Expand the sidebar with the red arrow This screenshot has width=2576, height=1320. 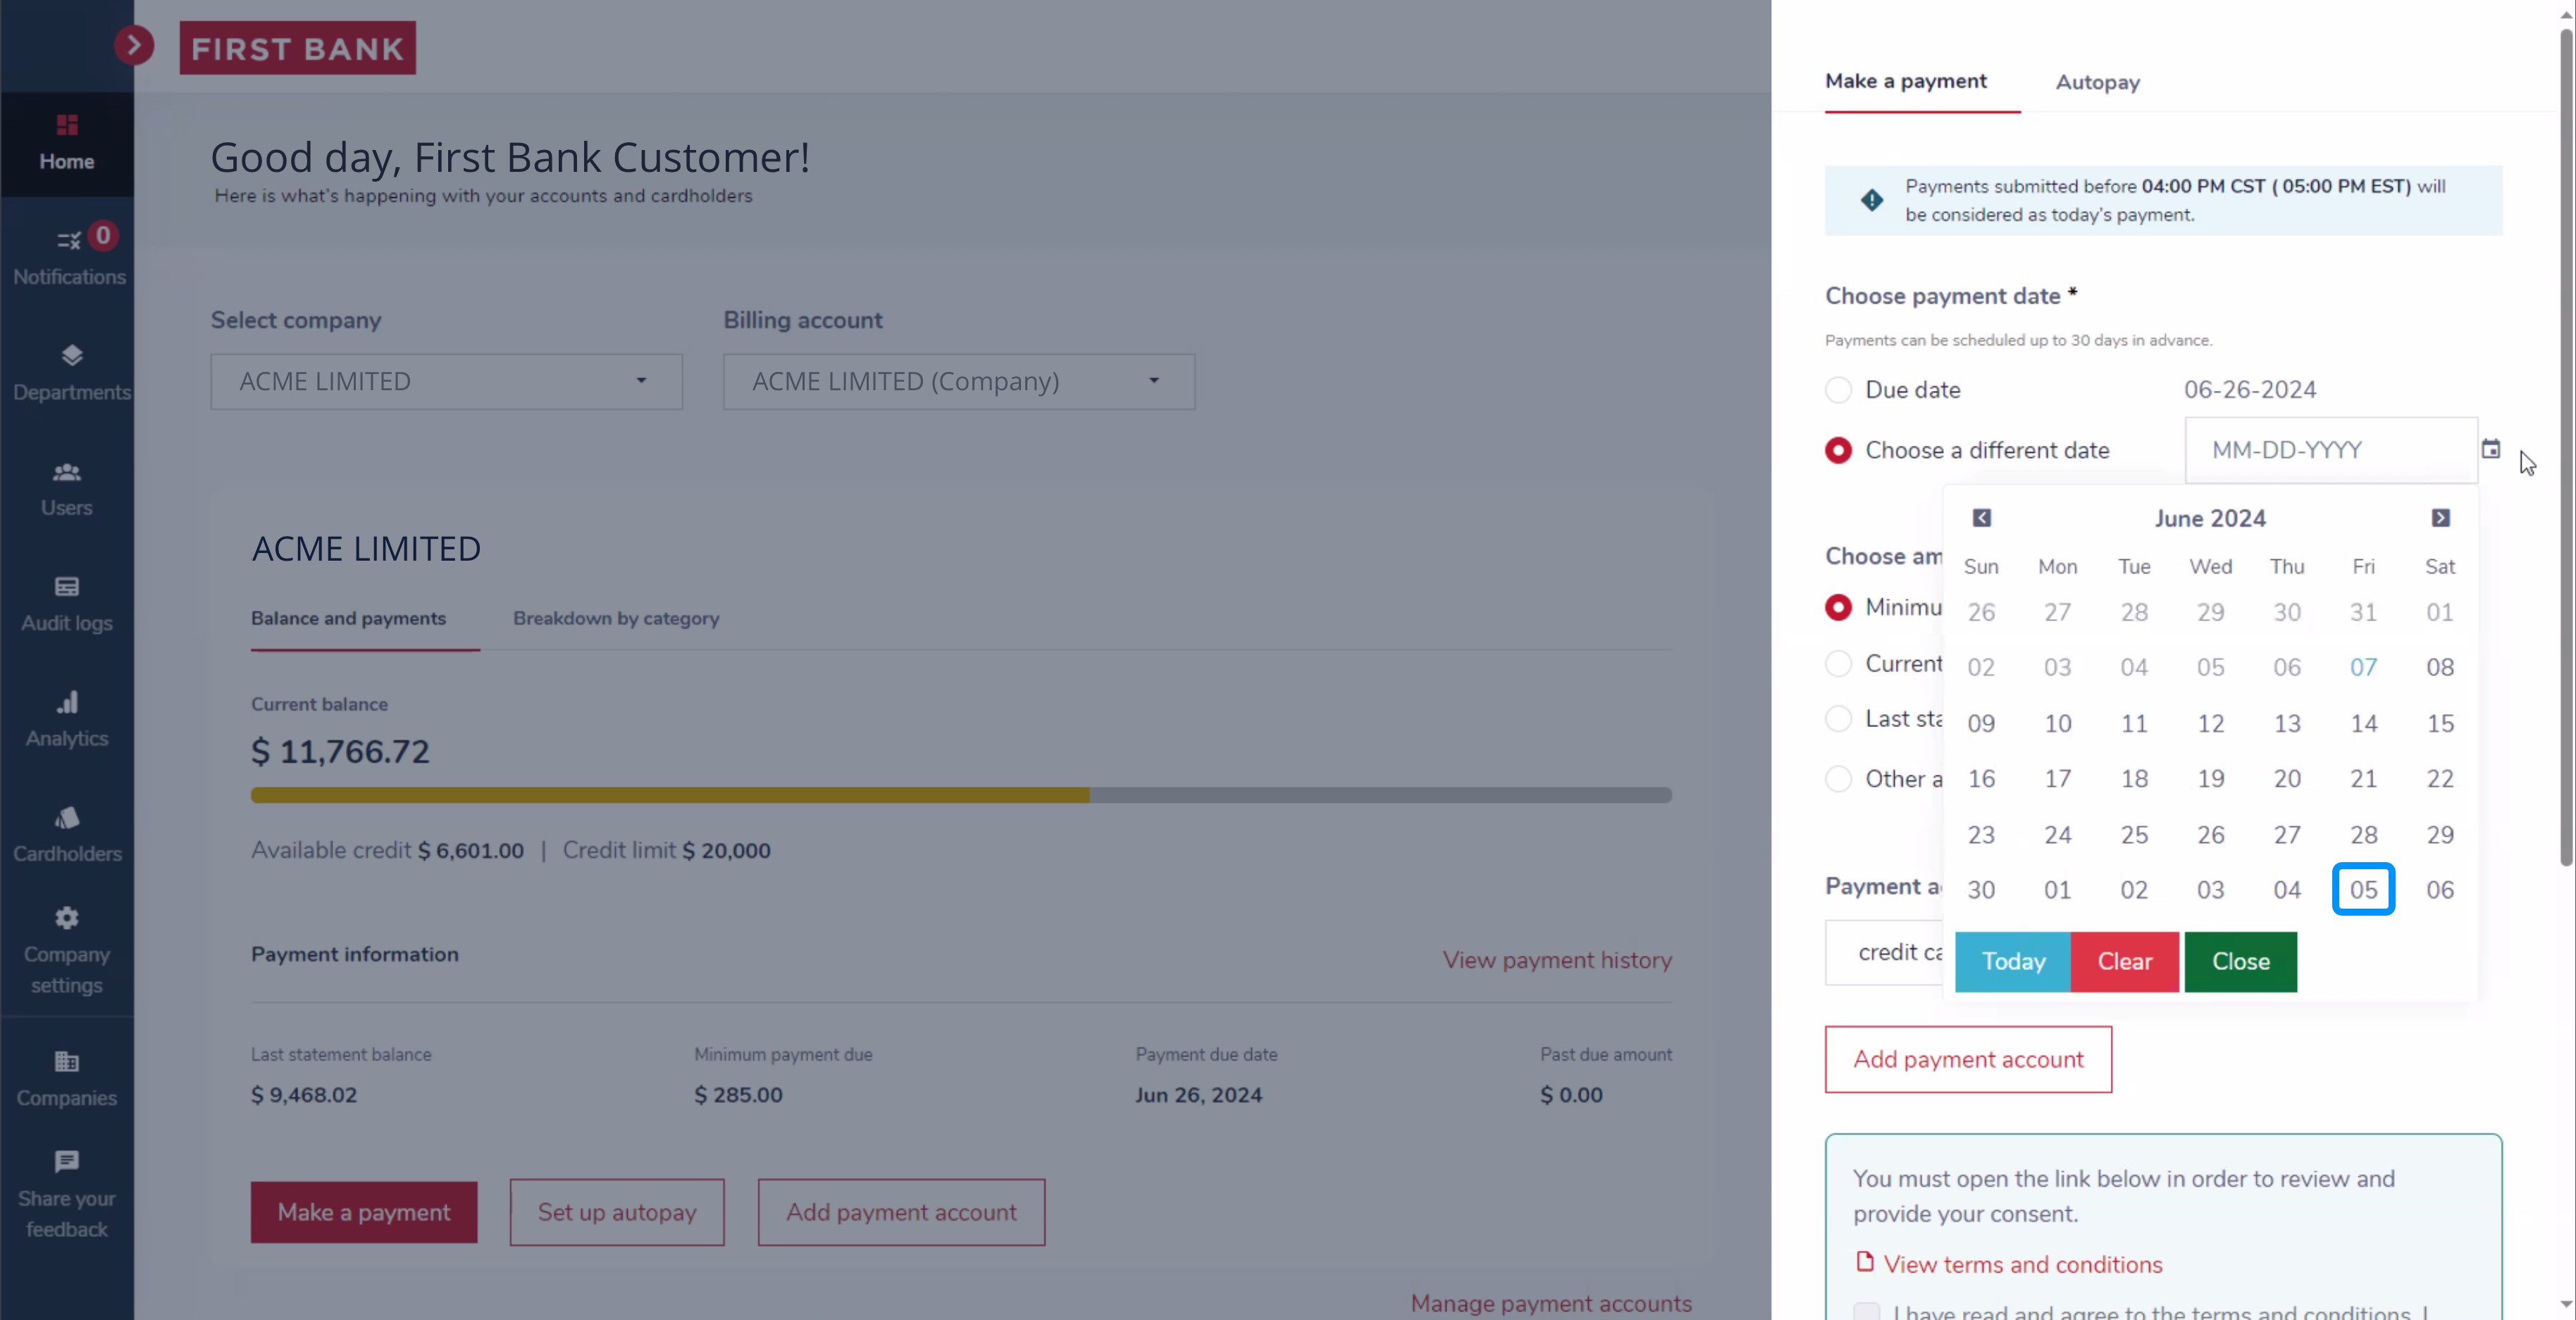pyautogui.click(x=134, y=45)
